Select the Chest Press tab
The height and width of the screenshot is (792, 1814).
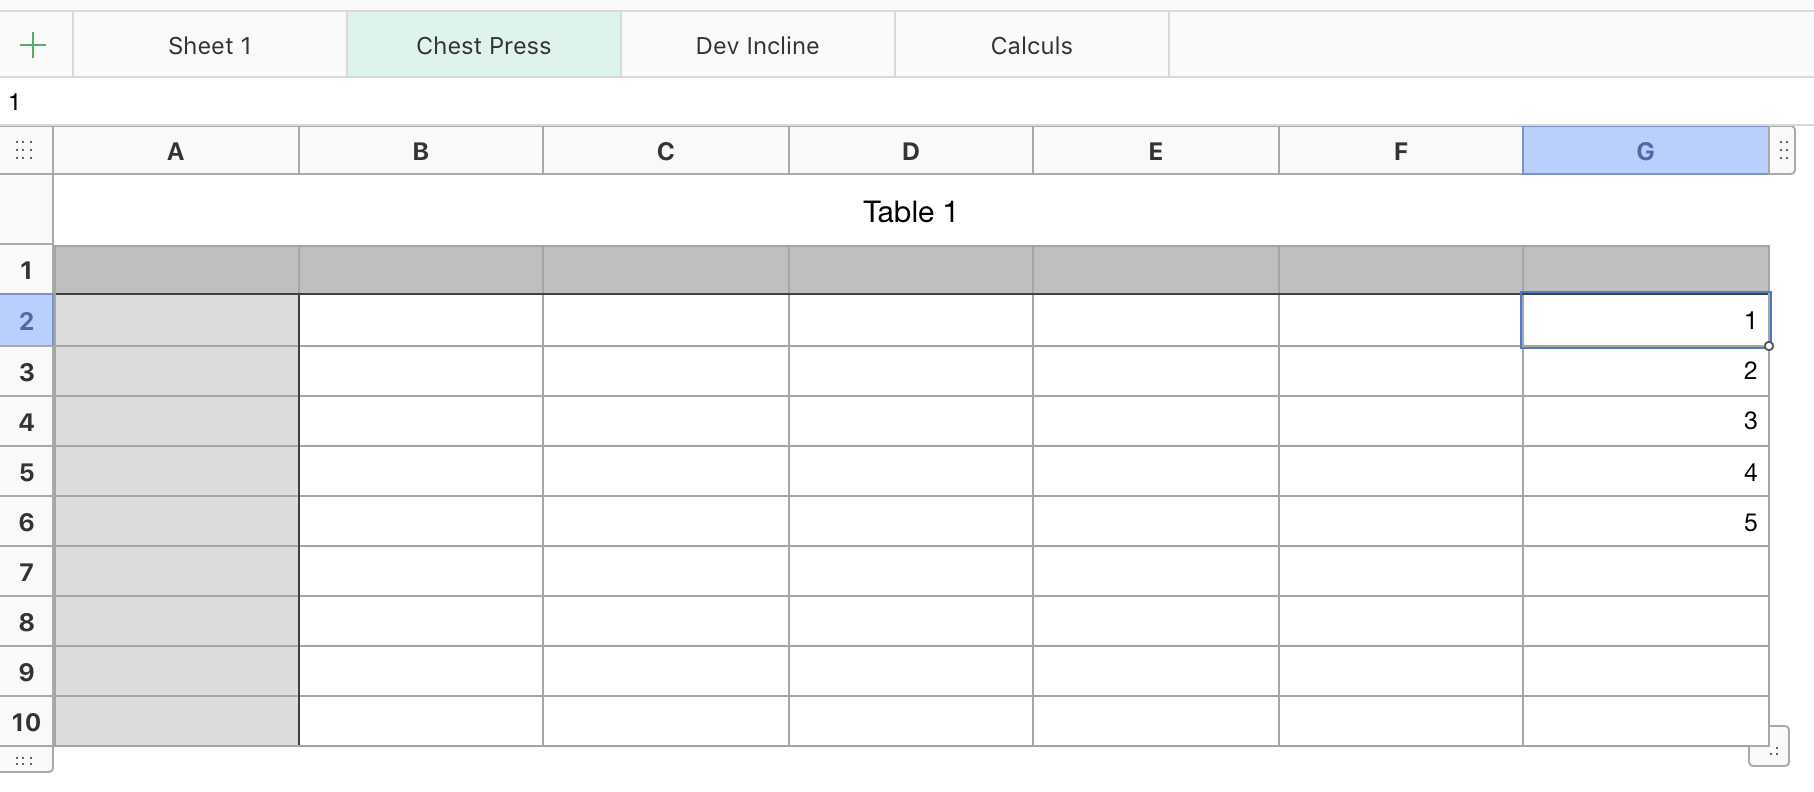(483, 46)
